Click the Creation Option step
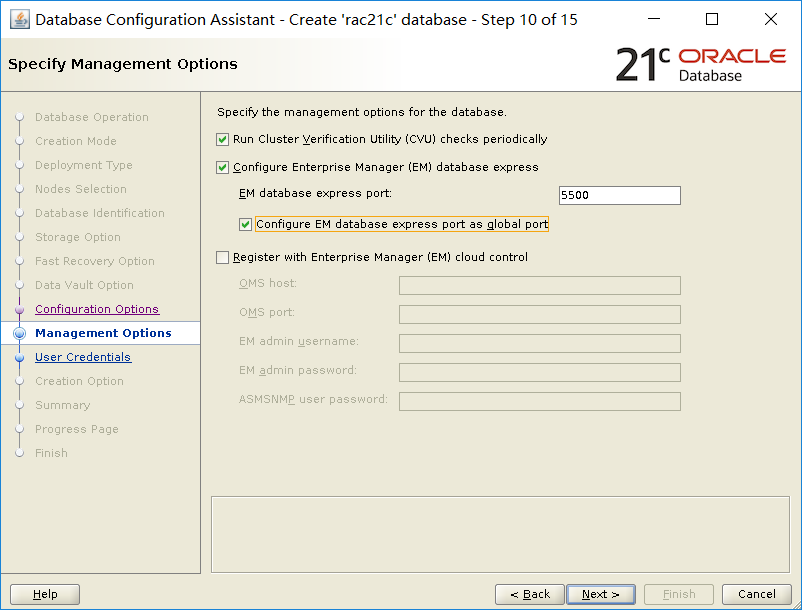802x610 pixels. coord(79,381)
